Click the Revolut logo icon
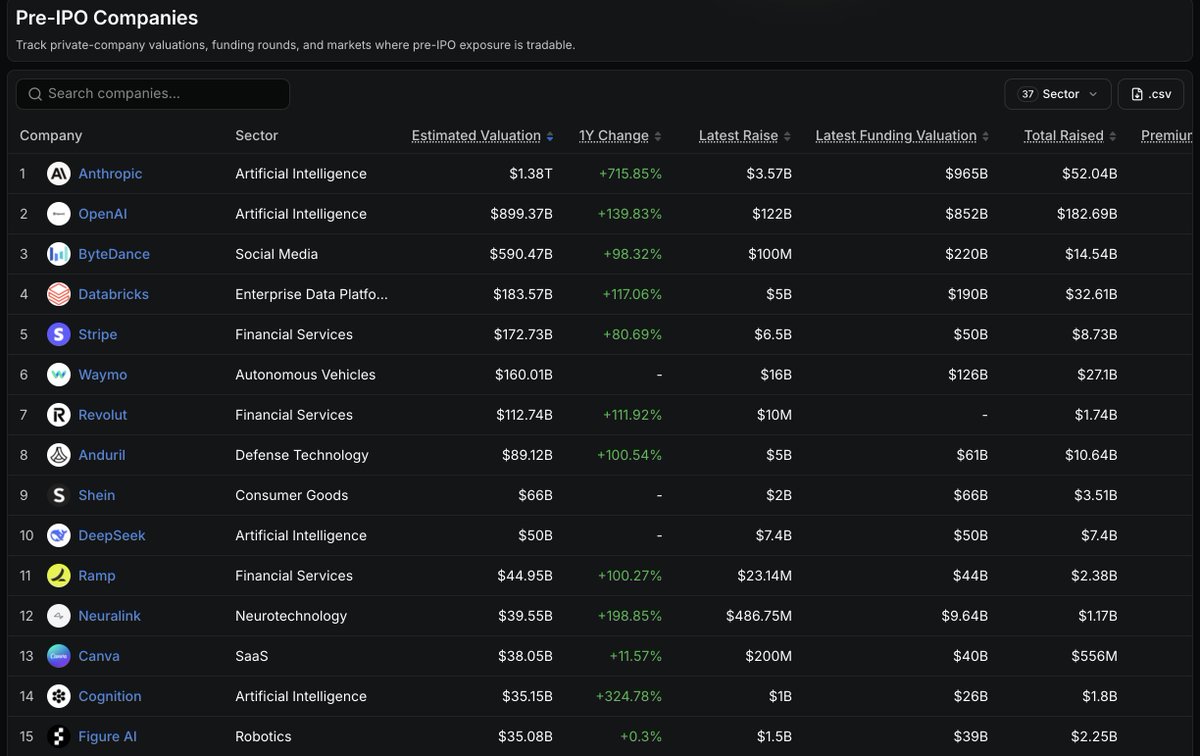Viewport: 1200px width, 756px height. tap(59, 415)
